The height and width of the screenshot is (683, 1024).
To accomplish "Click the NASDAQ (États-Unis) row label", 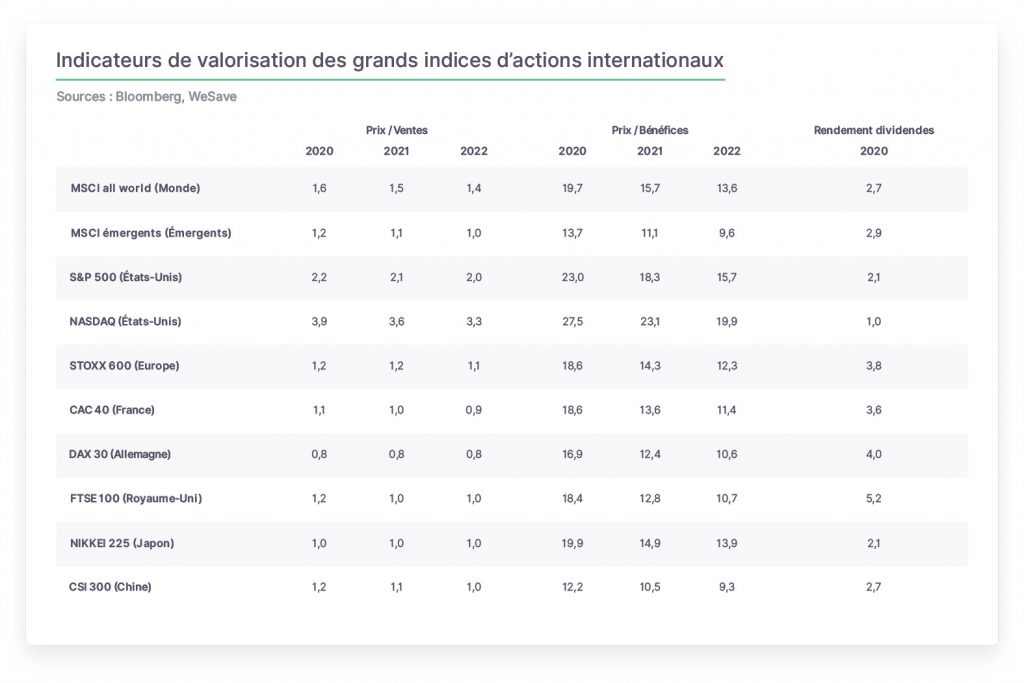I will pos(125,321).
